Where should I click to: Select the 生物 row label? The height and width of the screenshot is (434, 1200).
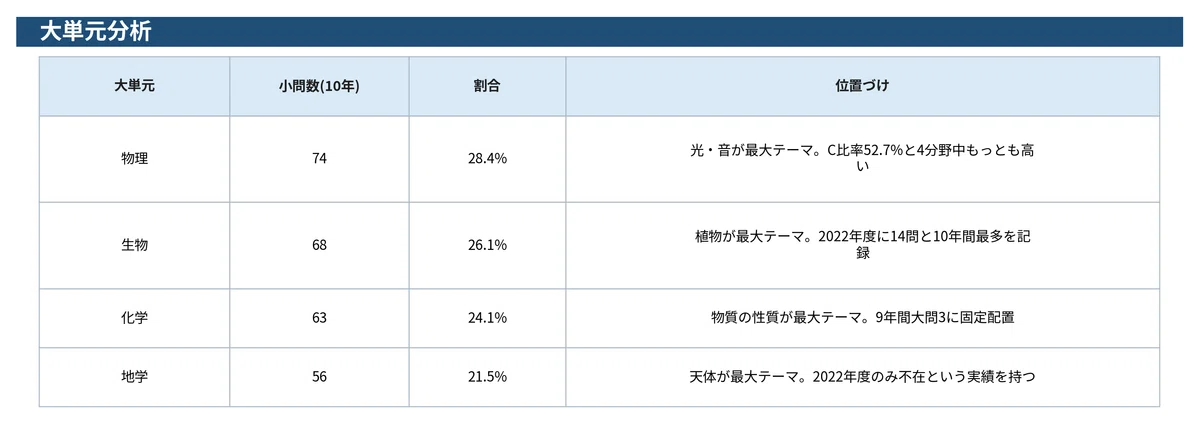[135, 246]
